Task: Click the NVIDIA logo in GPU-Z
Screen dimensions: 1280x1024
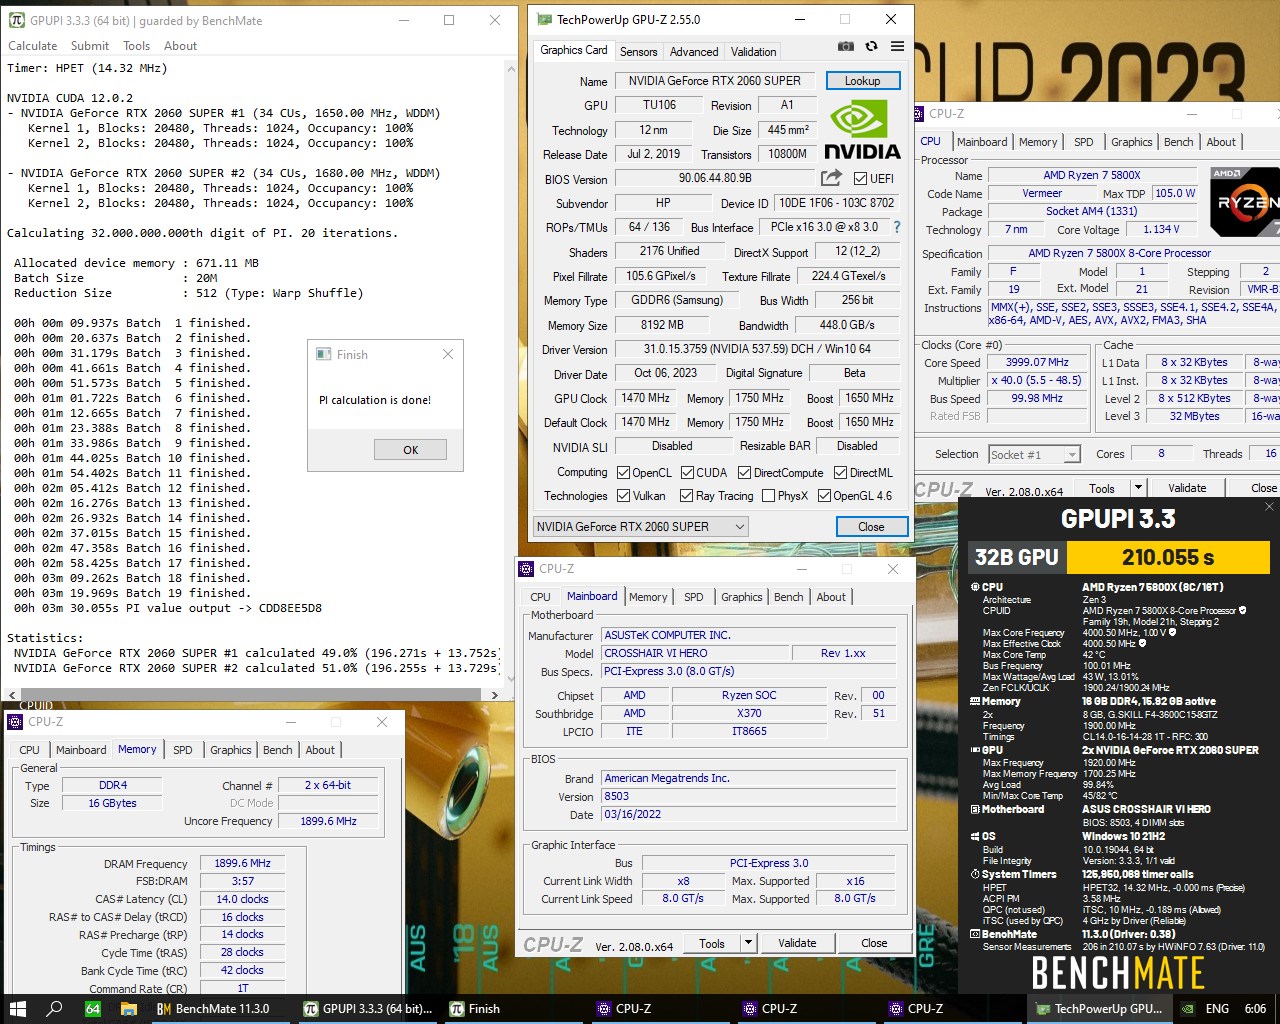Action: [862, 130]
